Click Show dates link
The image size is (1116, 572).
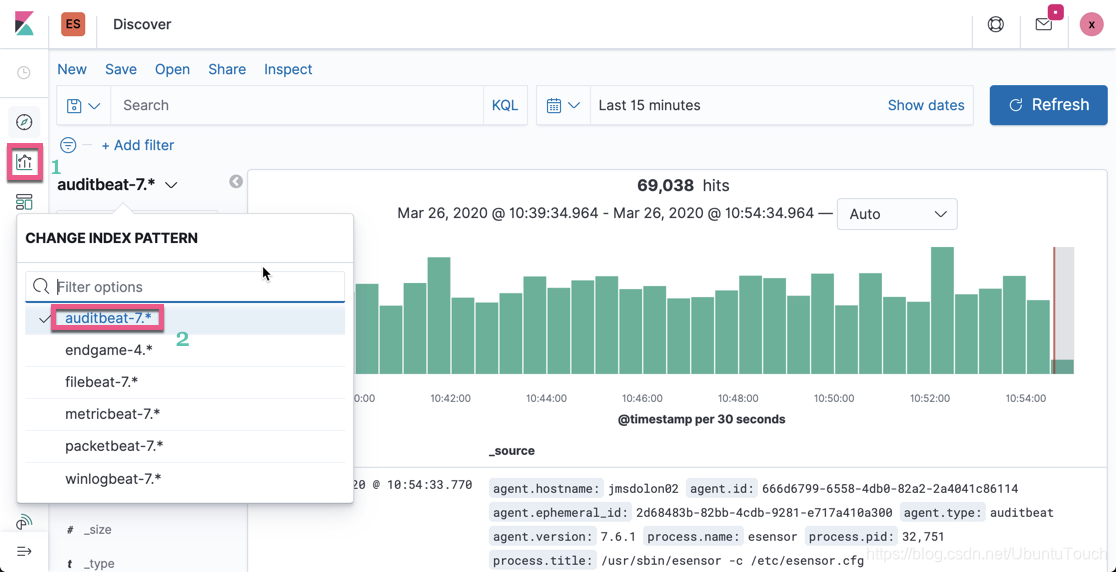pos(926,105)
